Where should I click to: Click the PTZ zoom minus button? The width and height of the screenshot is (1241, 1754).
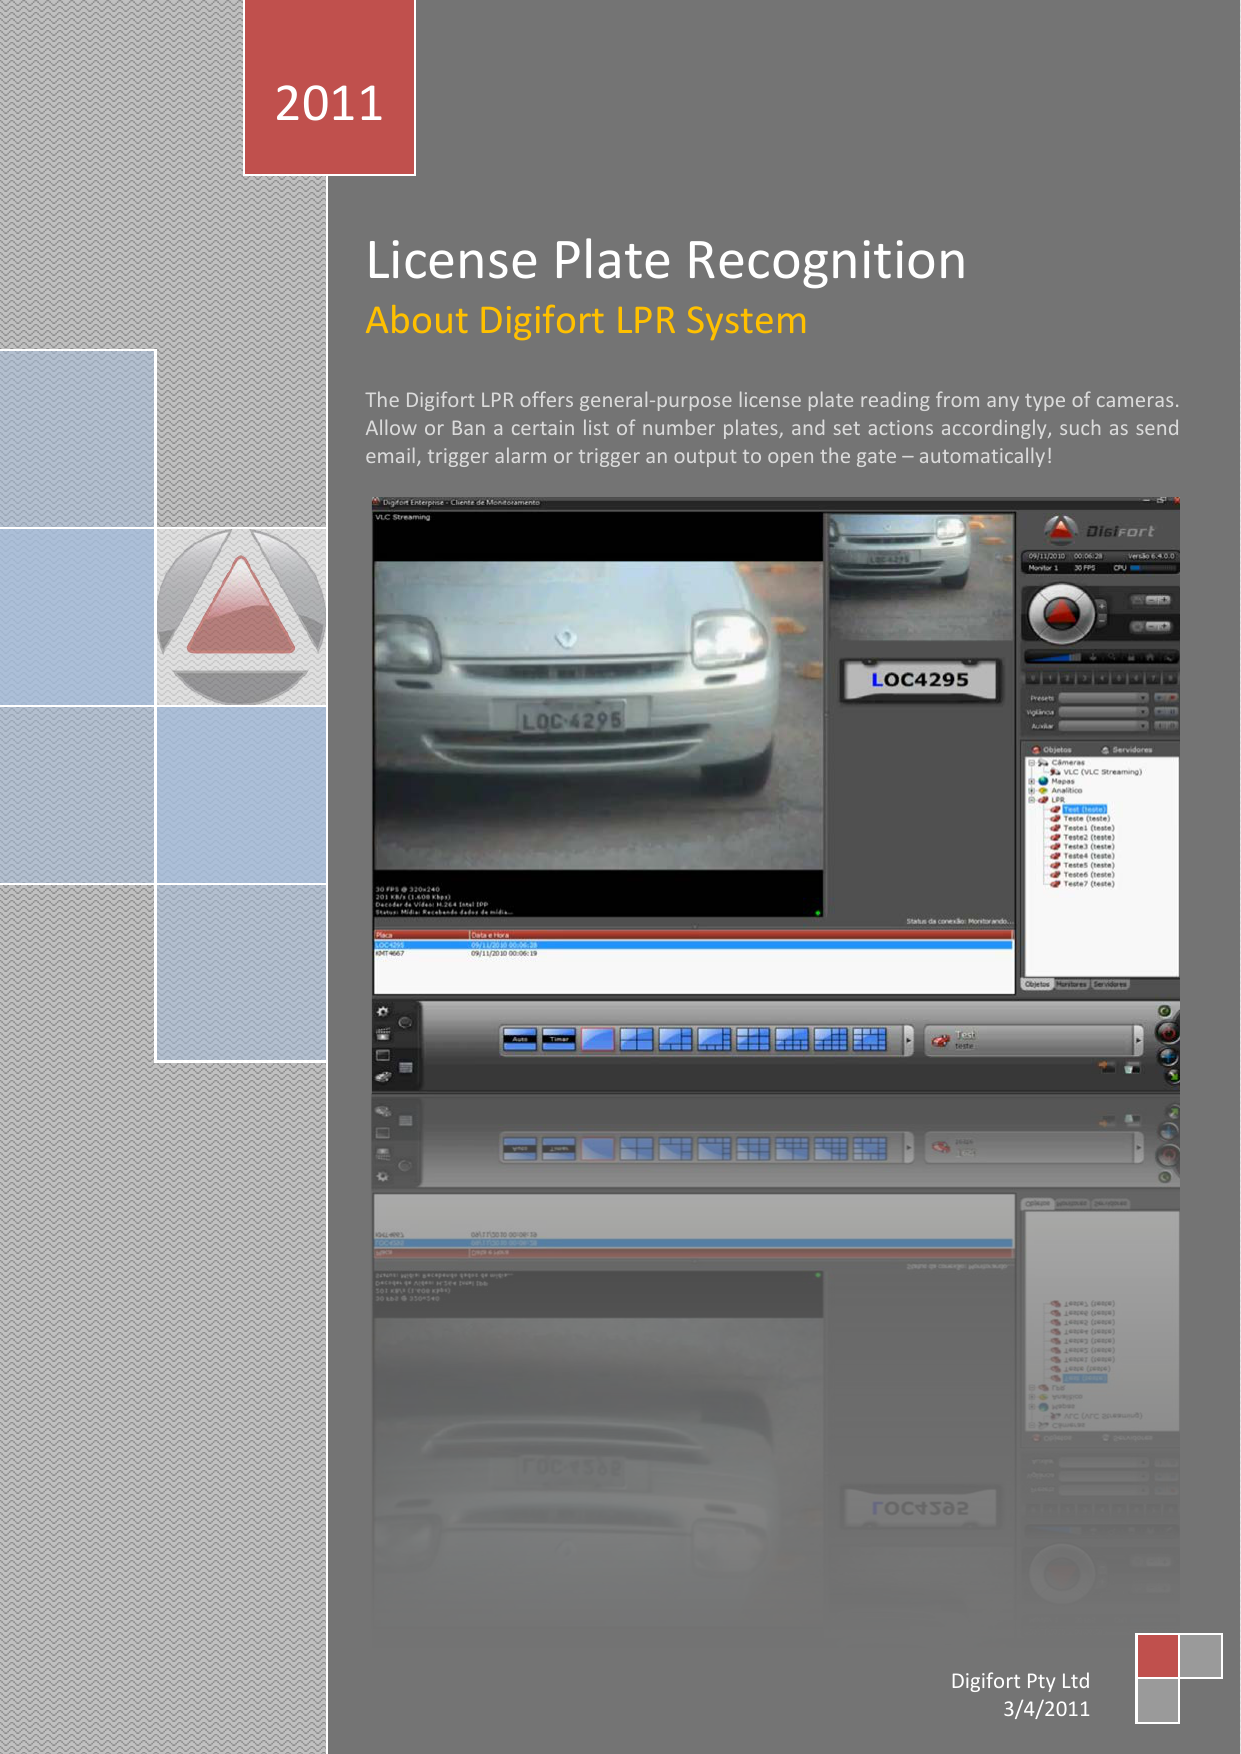coord(1102,620)
